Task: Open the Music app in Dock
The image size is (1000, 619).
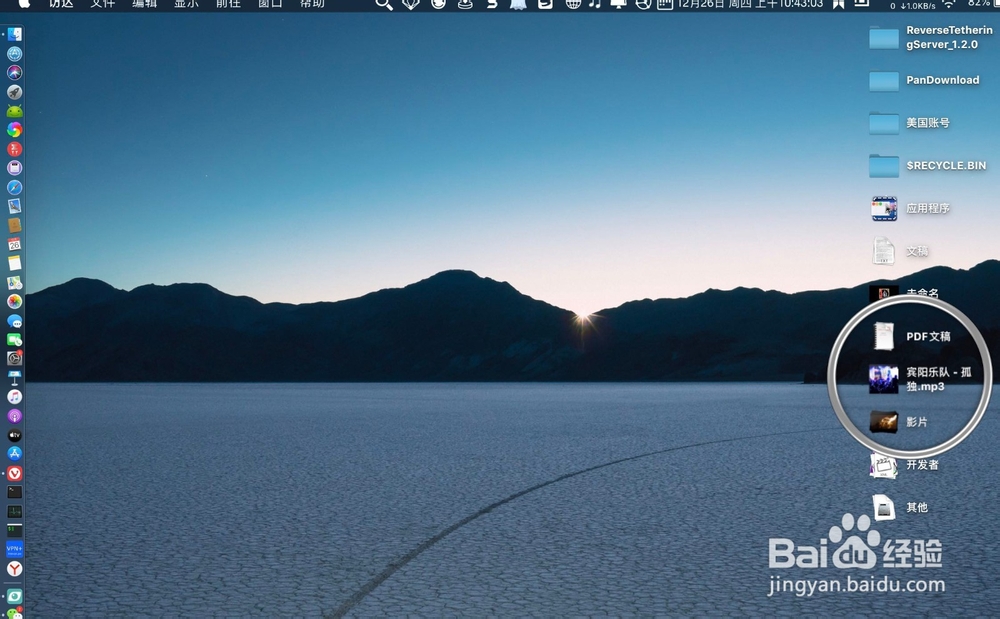Action: click(x=15, y=397)
